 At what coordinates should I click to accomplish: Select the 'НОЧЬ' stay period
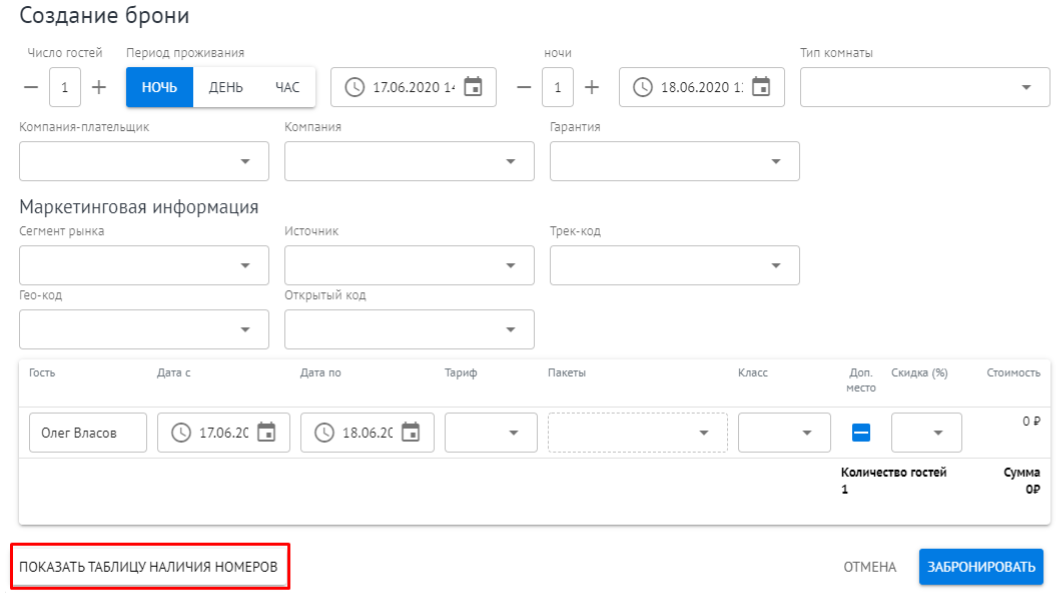coord(159,87)
